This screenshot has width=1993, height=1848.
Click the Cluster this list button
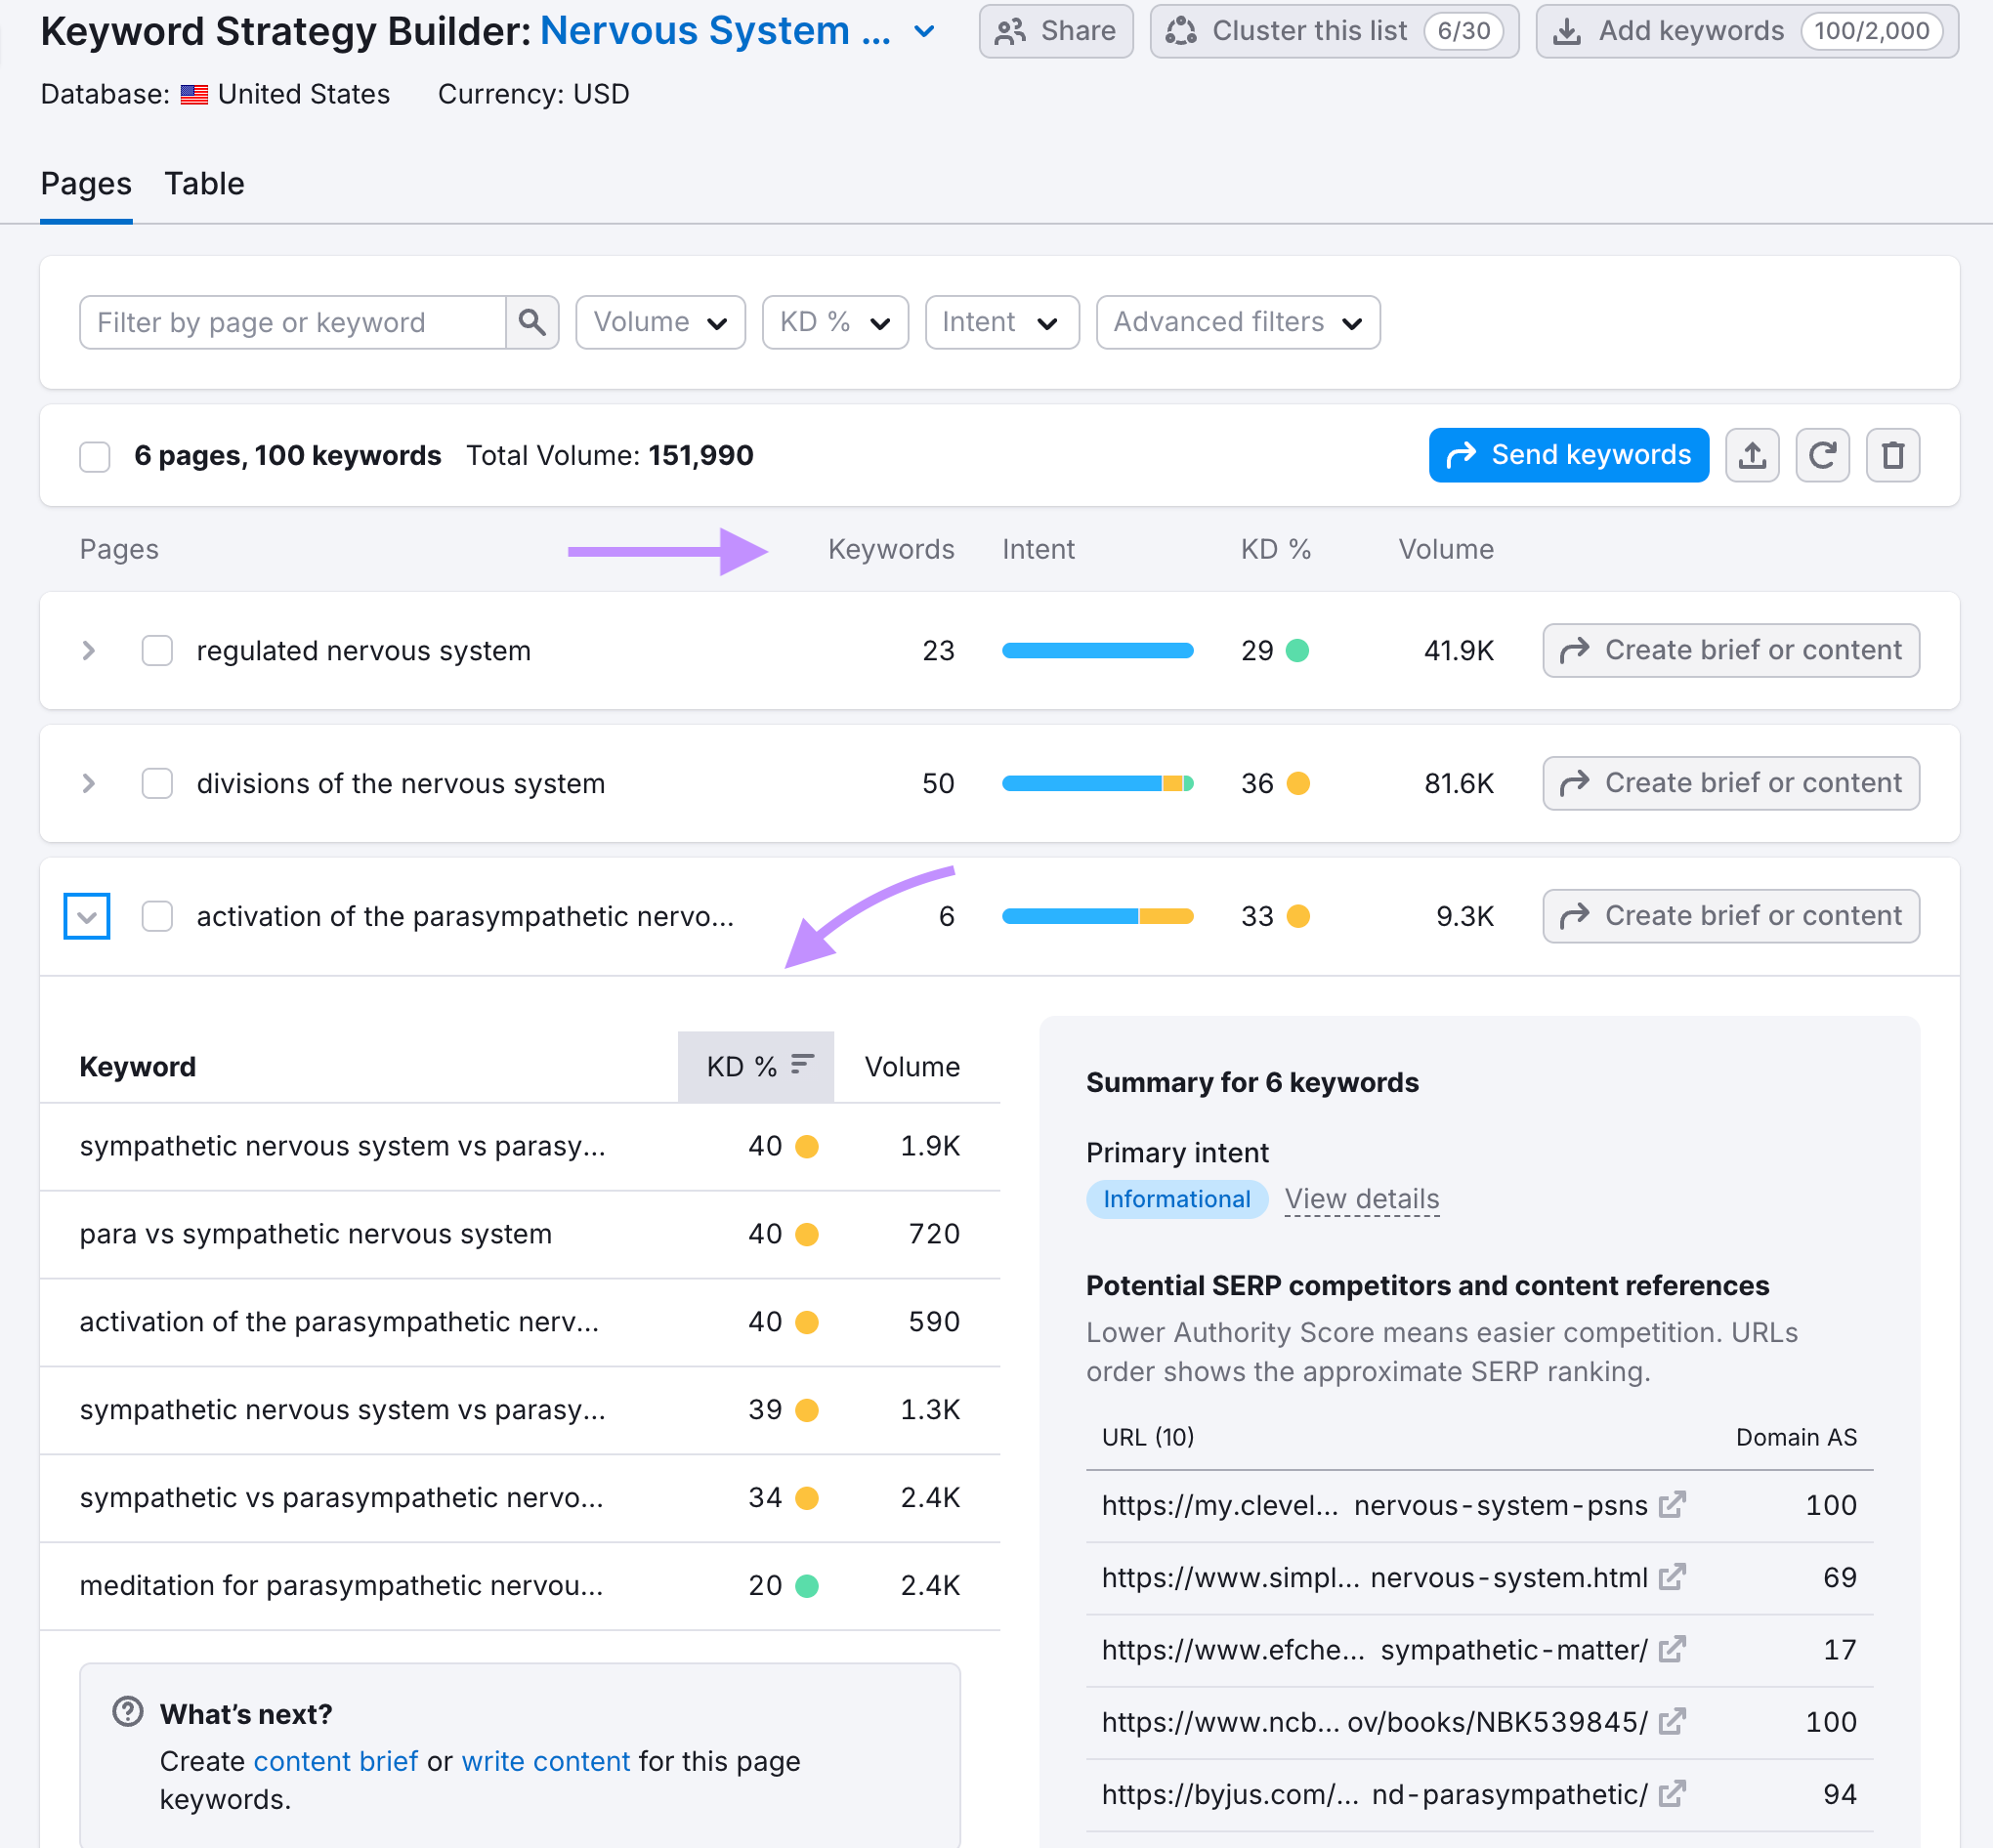(x=1334, y=31)
